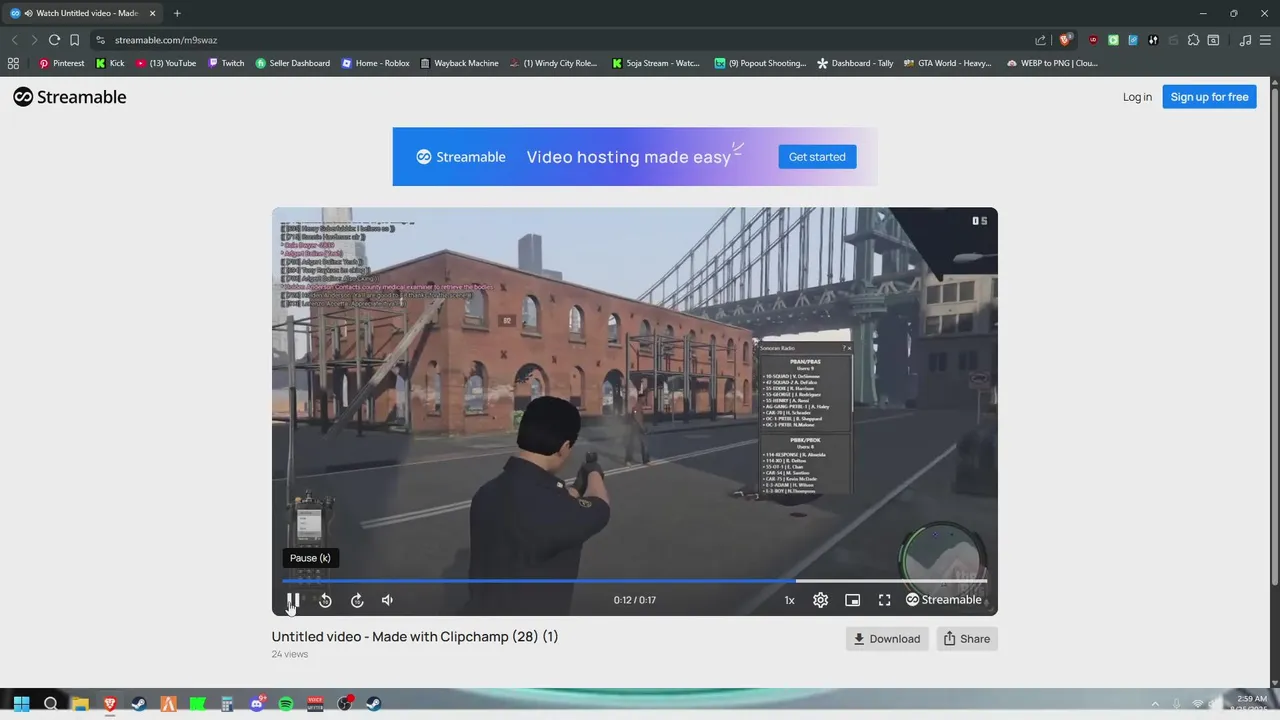Screen dimensions: 1280x720
Task: Open the video settings gear
Action: tap(820, 600)
